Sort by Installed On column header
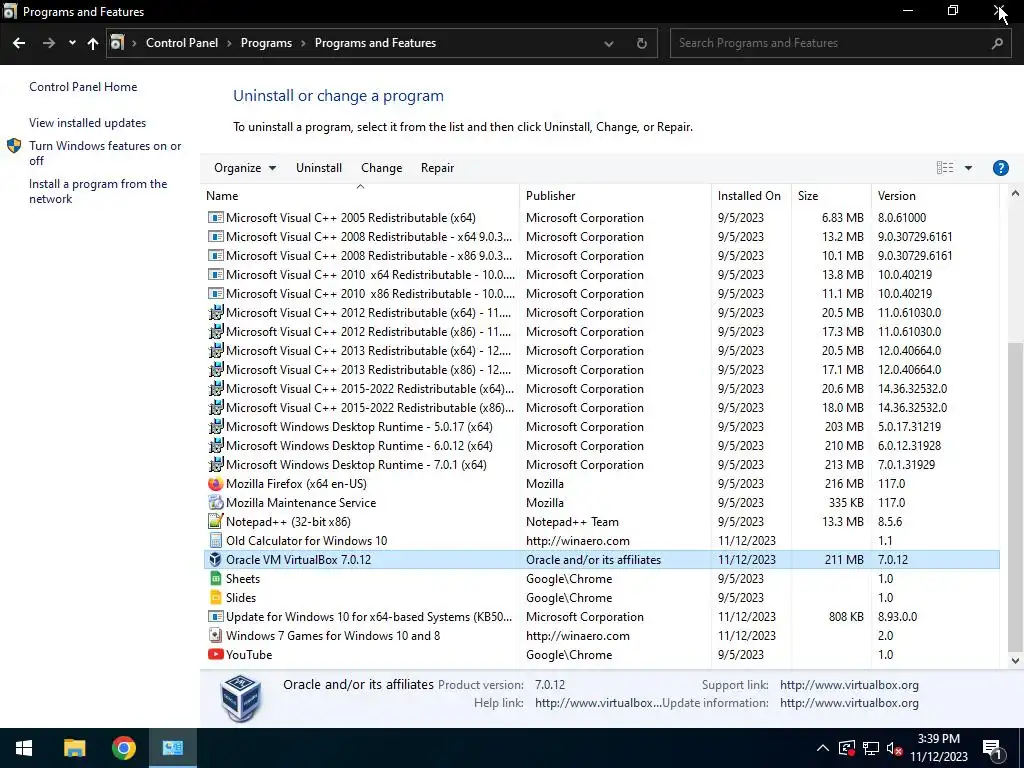 [x=749, y=196]
